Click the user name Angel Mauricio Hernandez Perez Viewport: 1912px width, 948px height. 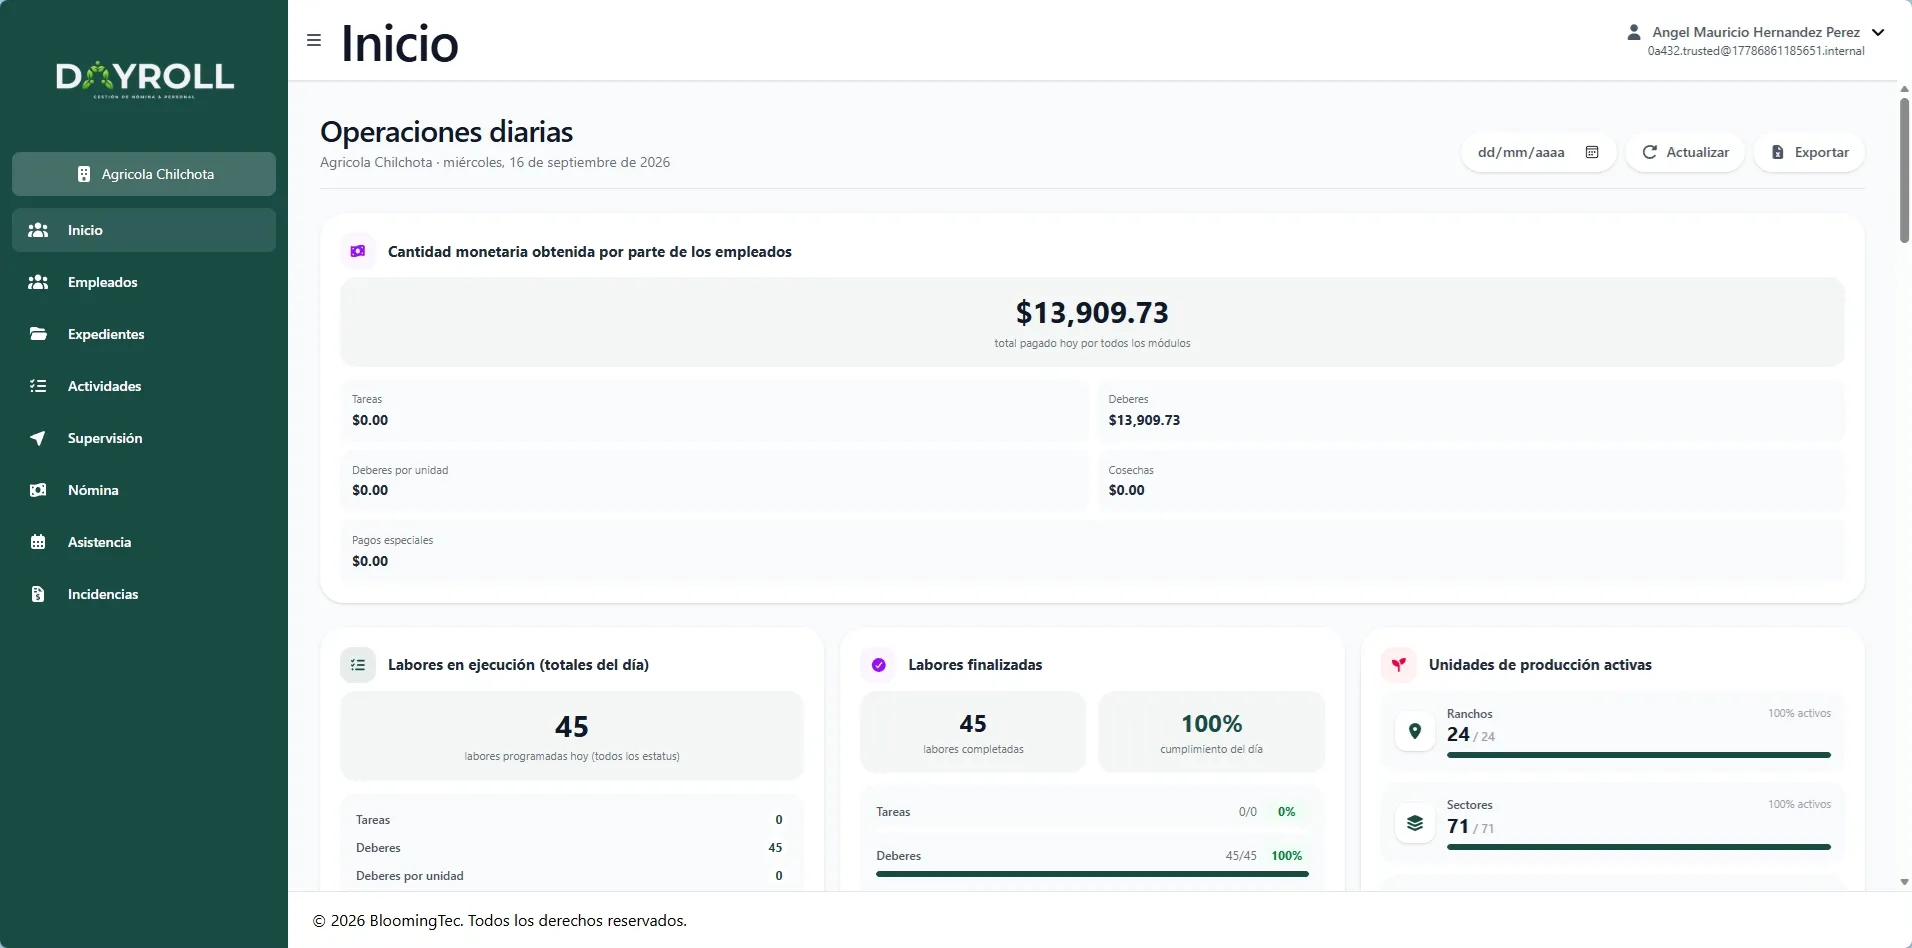(1756, 32)
